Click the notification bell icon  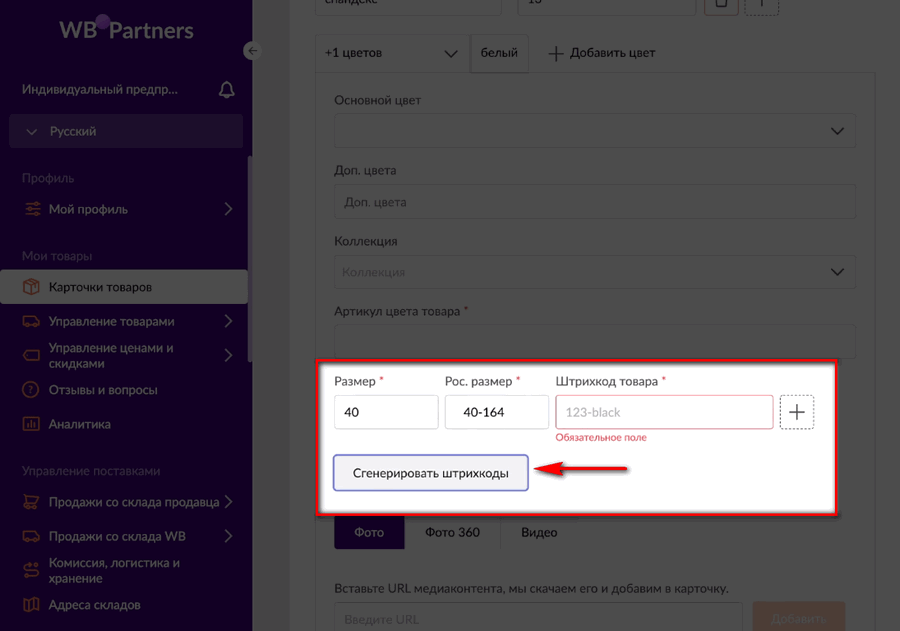[x=226, y=90]
